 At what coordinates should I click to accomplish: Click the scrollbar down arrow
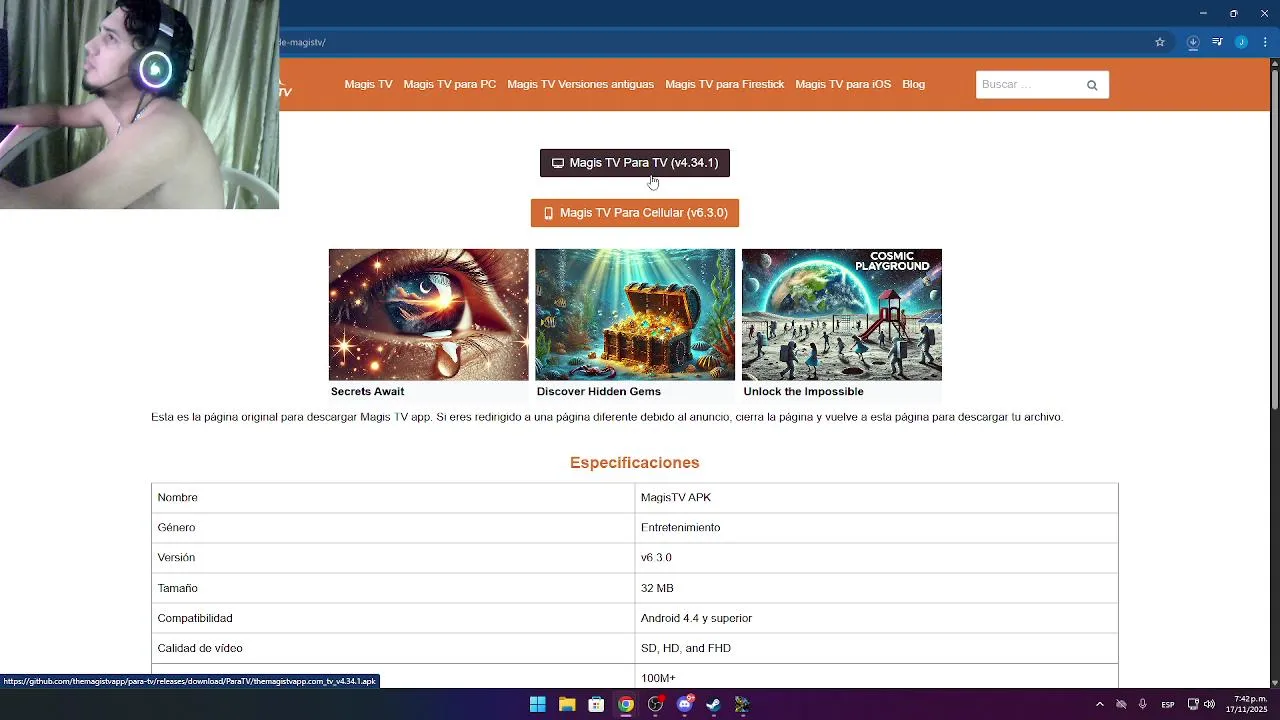pyautogui.click(x=1274, y=682)
